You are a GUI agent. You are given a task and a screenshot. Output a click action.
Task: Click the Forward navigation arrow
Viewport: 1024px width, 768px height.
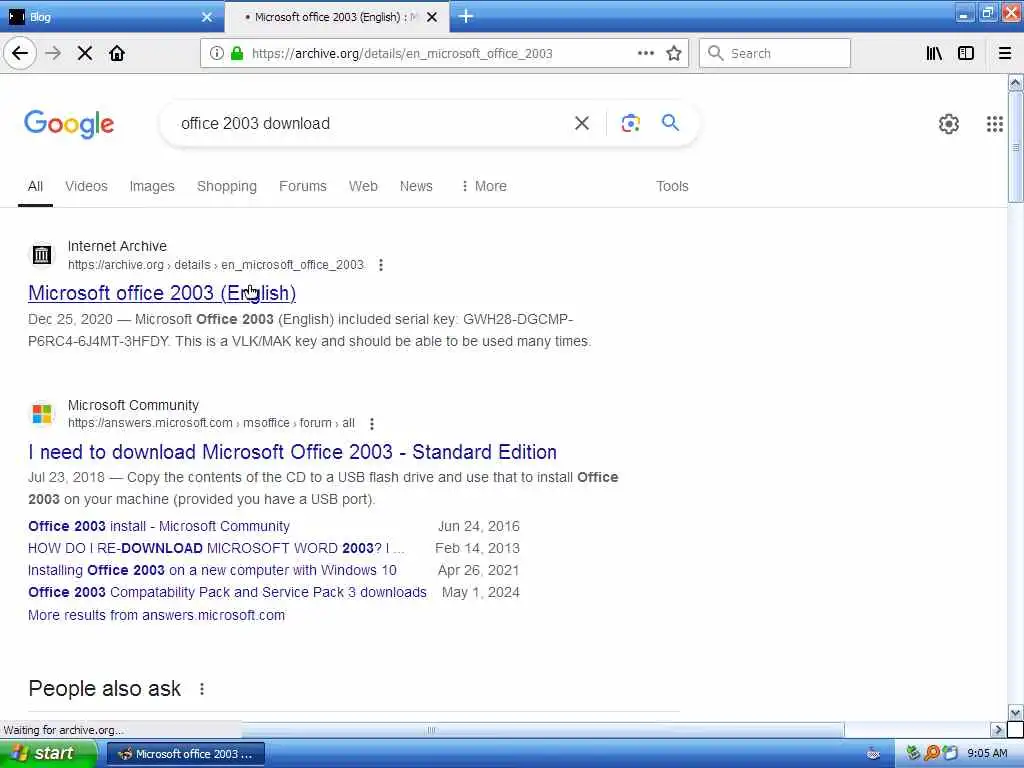pos(53,54)
